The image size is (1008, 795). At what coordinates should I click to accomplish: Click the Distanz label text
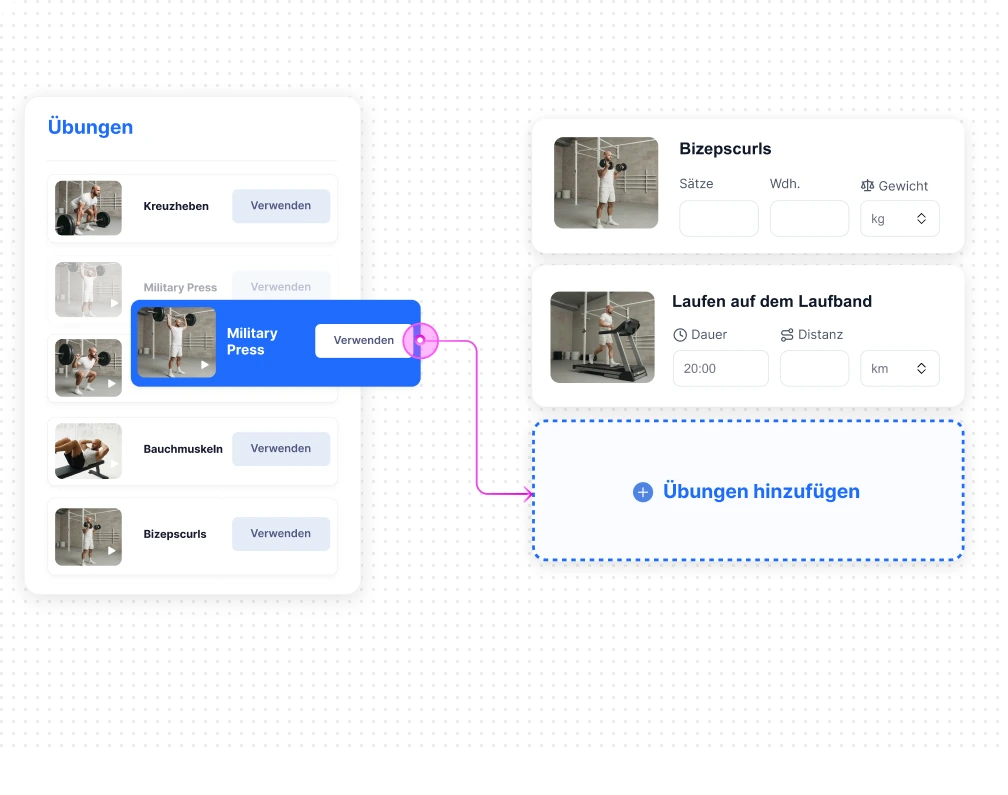tap(820, 335)
